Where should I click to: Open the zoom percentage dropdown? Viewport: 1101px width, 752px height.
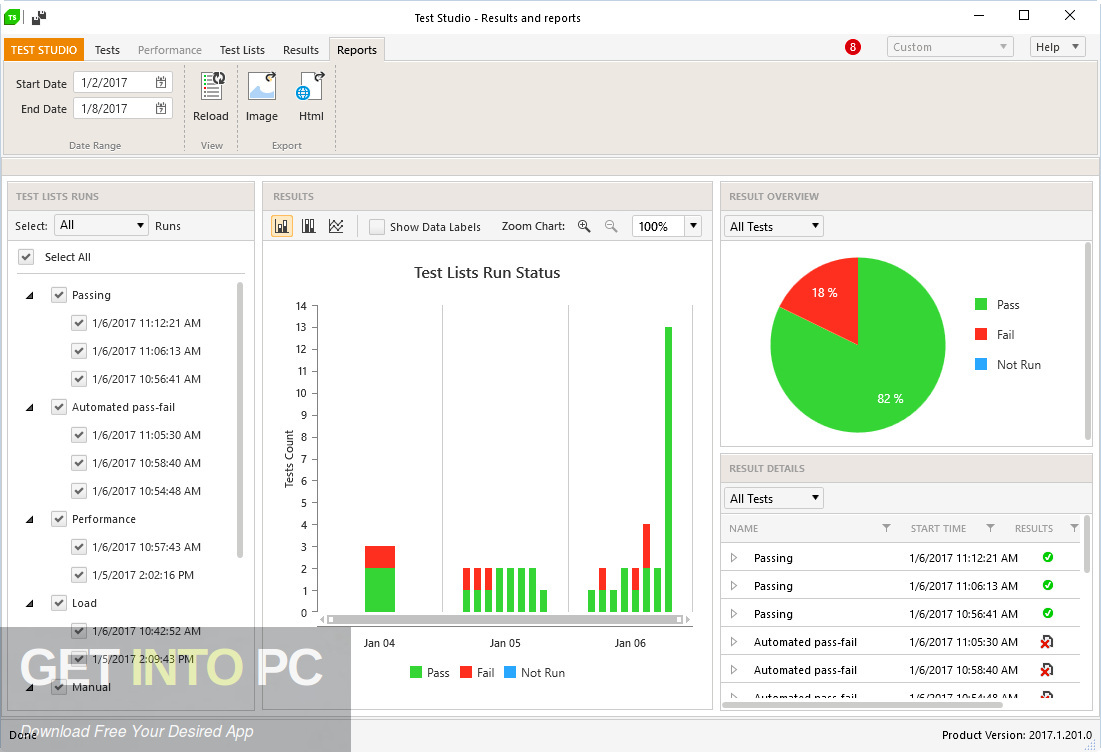(693, 226)
